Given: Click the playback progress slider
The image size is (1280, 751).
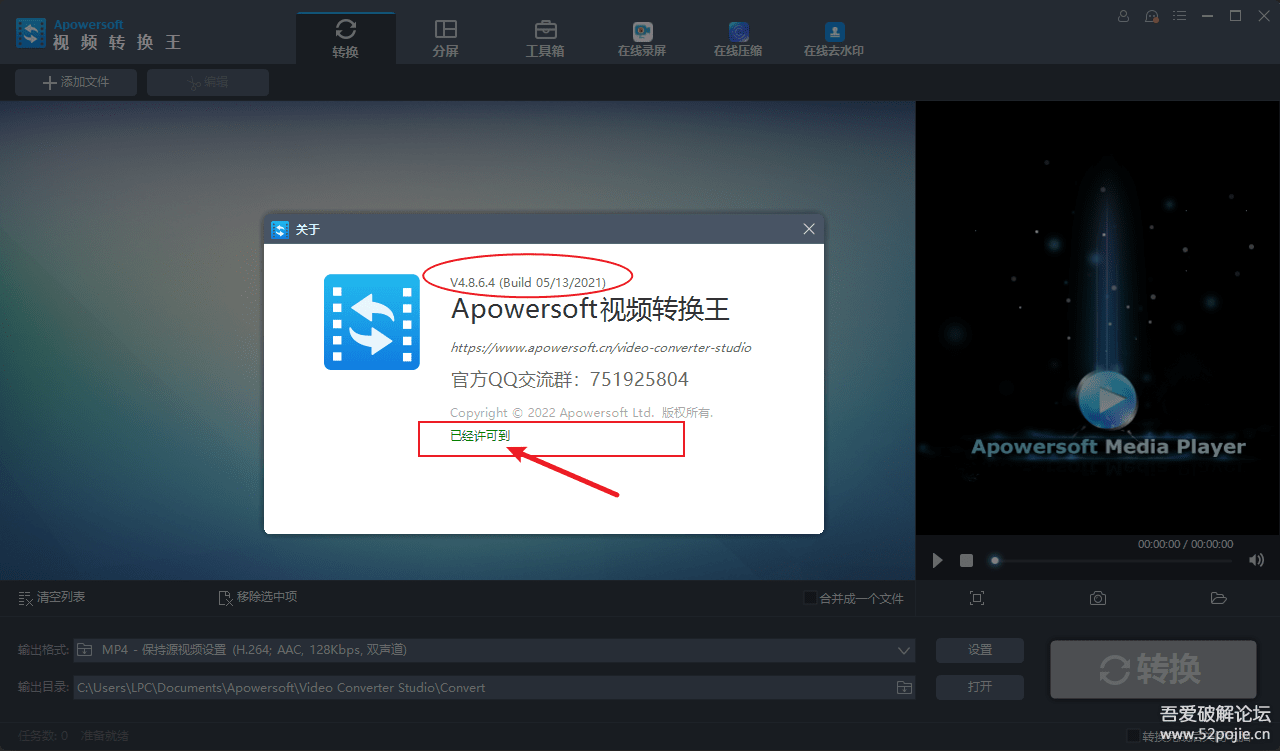Looking at the screenshot, I should (1111, 560).
